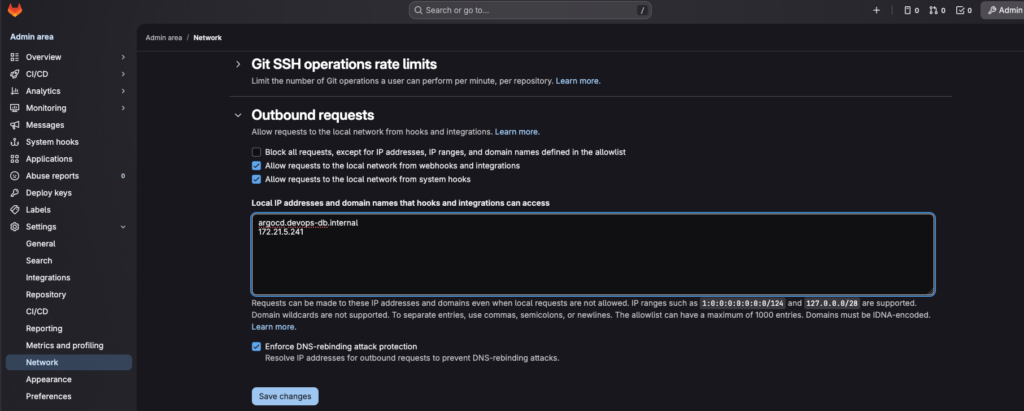Open the to-do list counter icon
The height and width of the screenshot is (411, 1024).
click(x=963, y=10)
